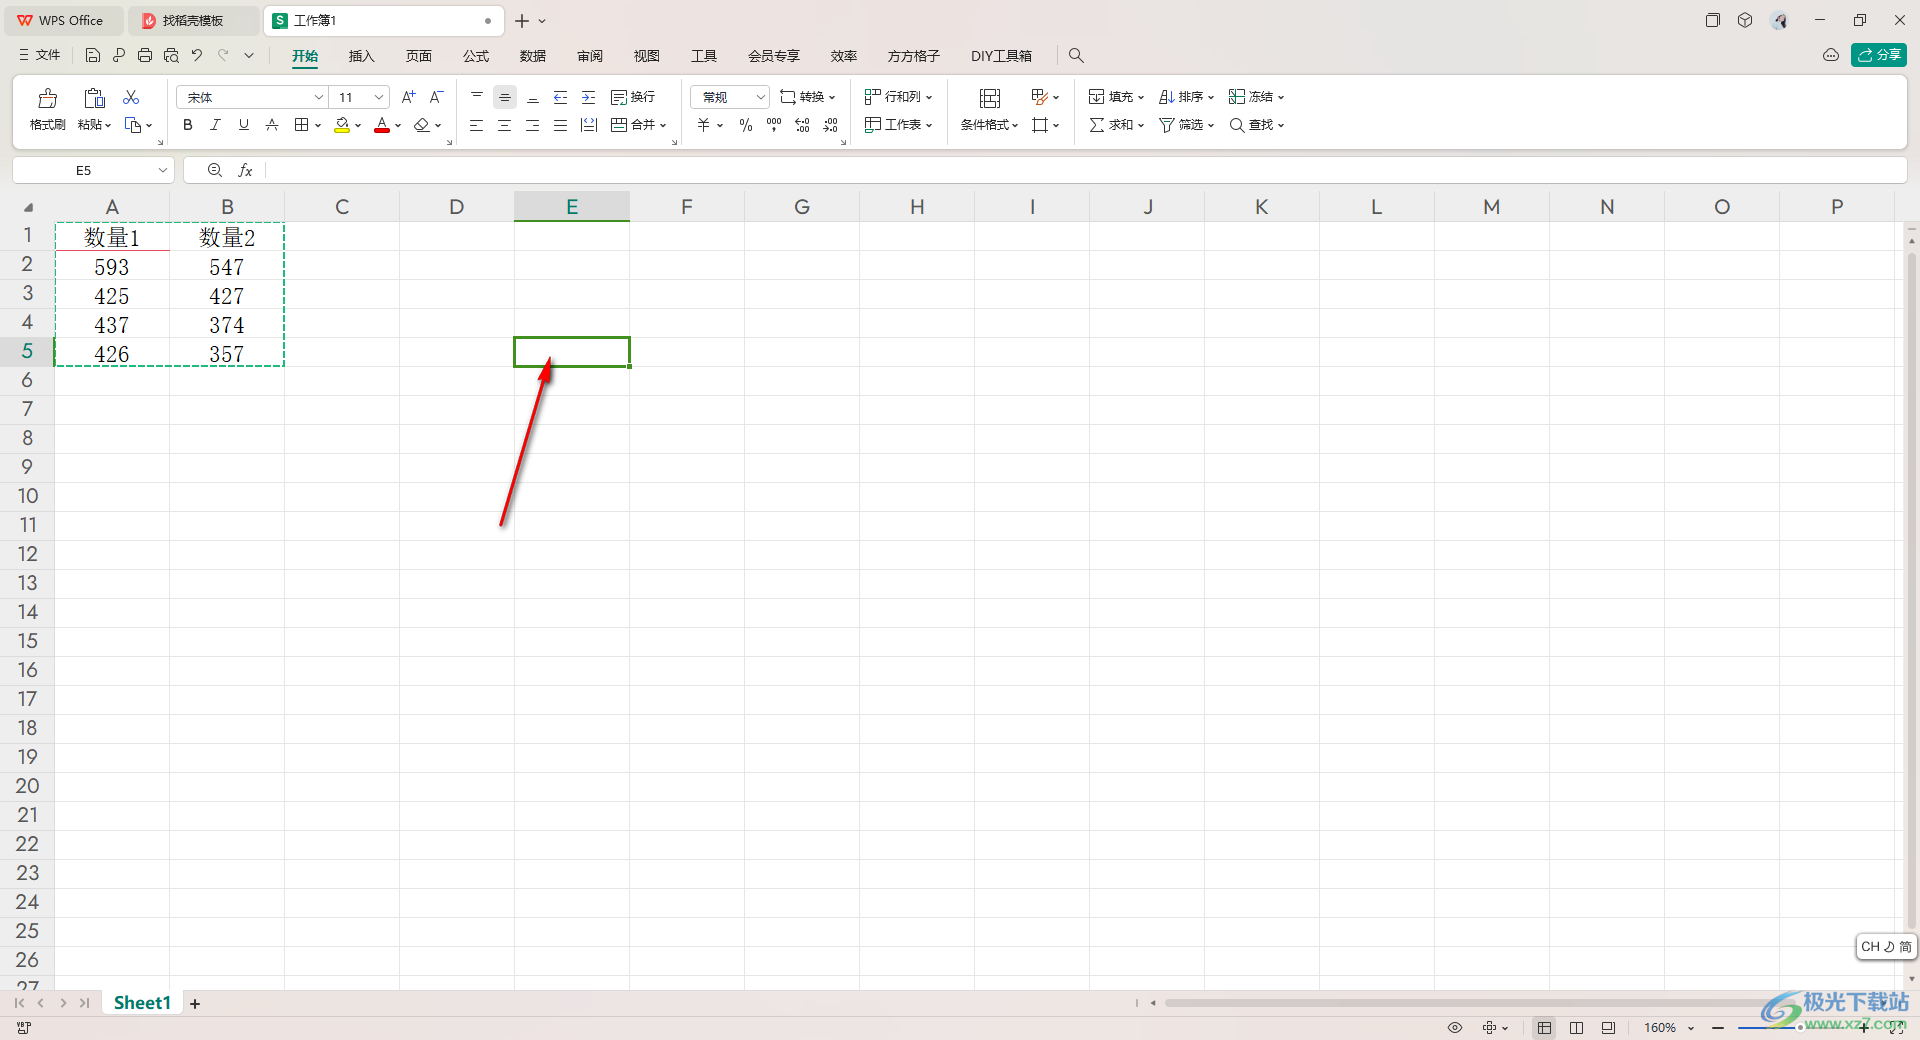Viewport: 1920px width, 1040px height.
Task: Align text to bottom
Action: 533,97
